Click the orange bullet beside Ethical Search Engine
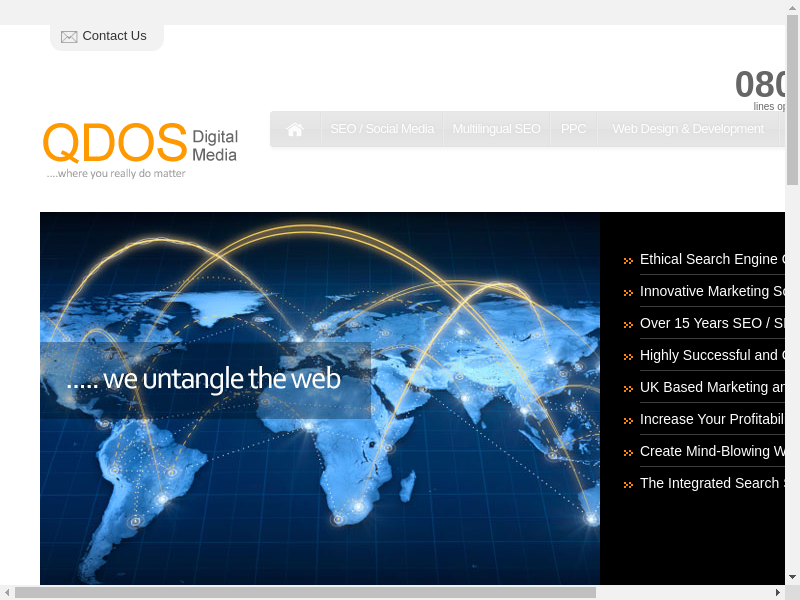The height and width of the screenshot is (600, 800). (x=628, y=261)
